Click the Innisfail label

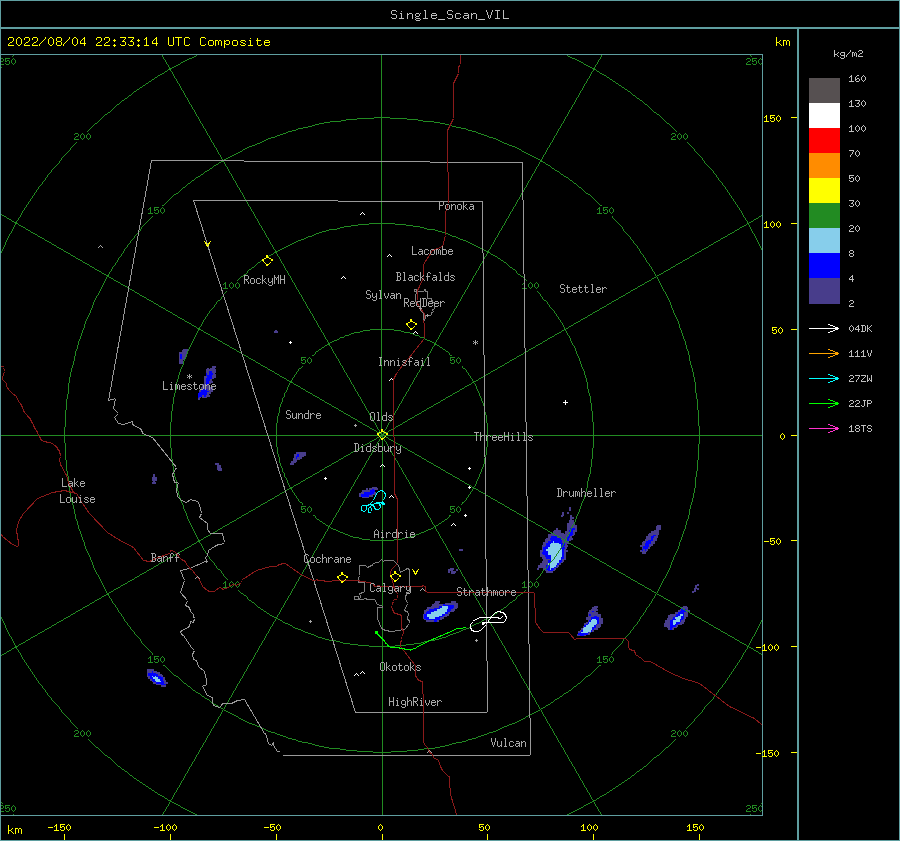404,362
